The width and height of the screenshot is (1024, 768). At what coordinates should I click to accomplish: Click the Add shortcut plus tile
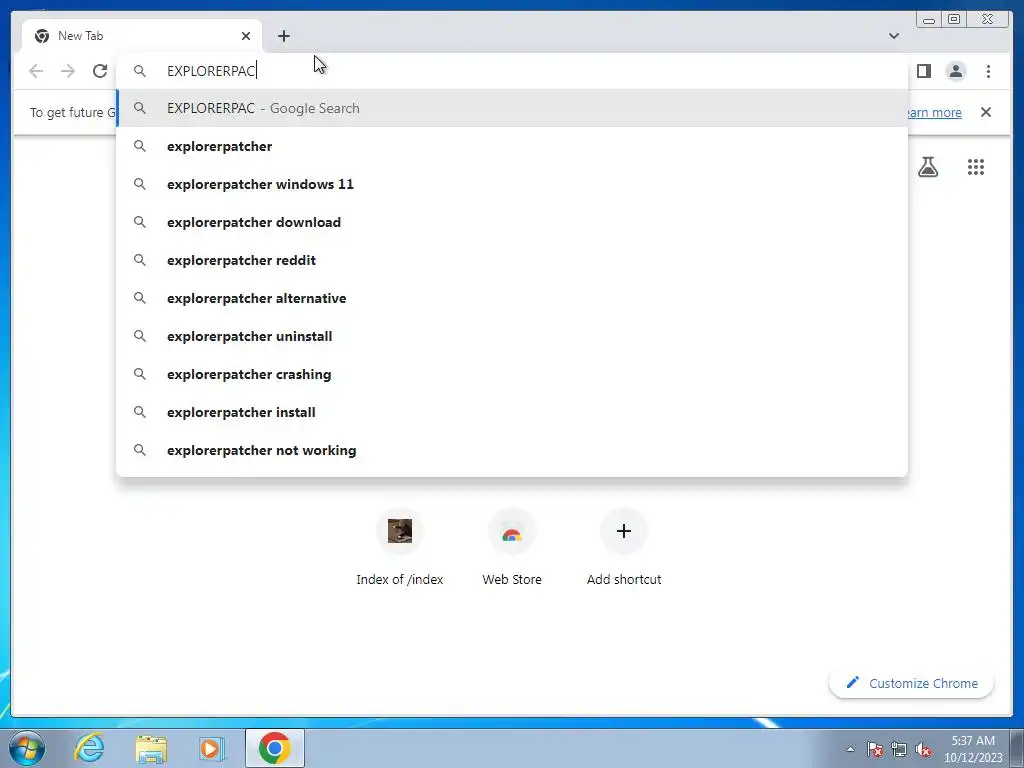(x=624, y=547)
